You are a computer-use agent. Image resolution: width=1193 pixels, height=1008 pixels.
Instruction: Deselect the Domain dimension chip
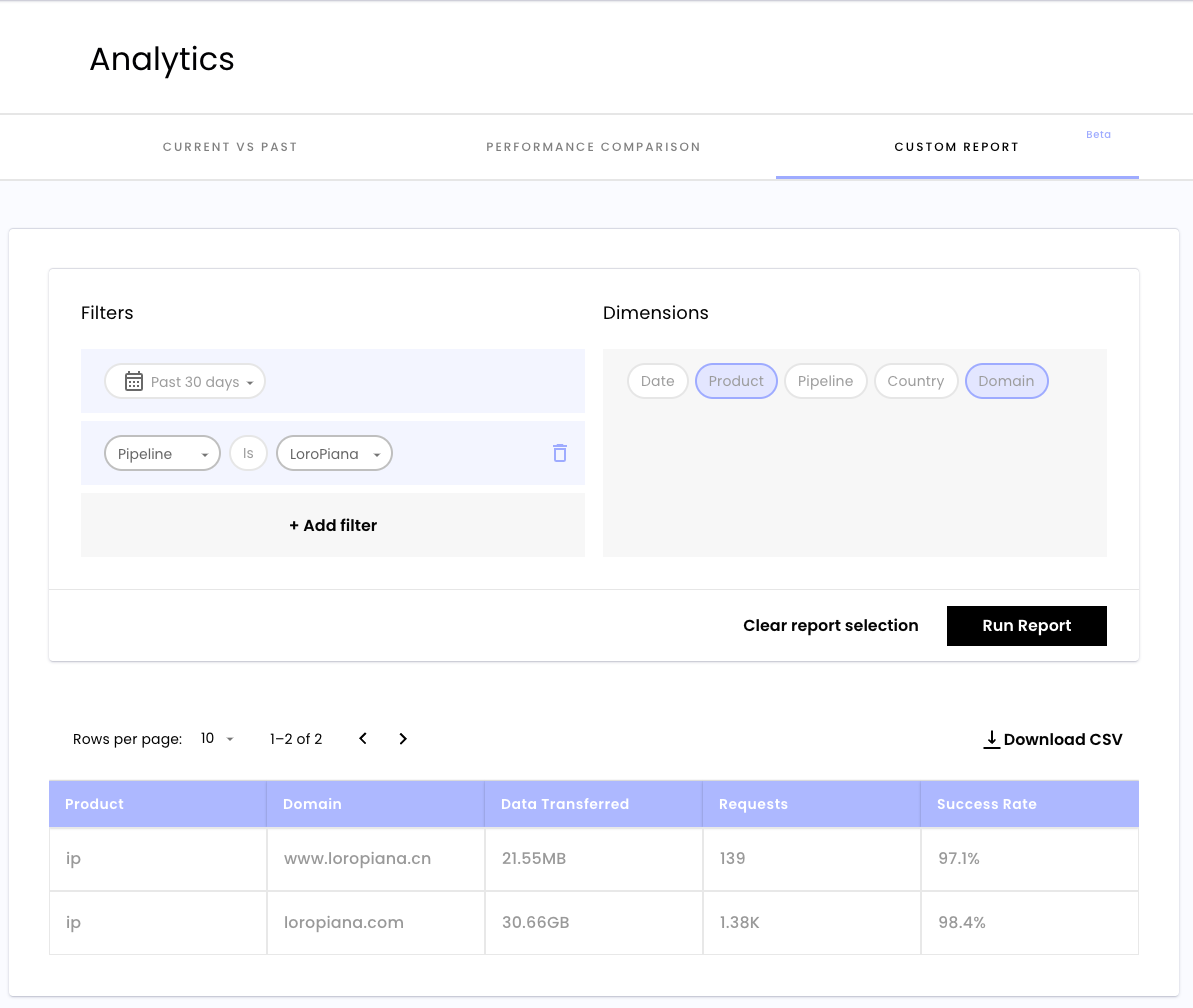[x=1007, y=381]
